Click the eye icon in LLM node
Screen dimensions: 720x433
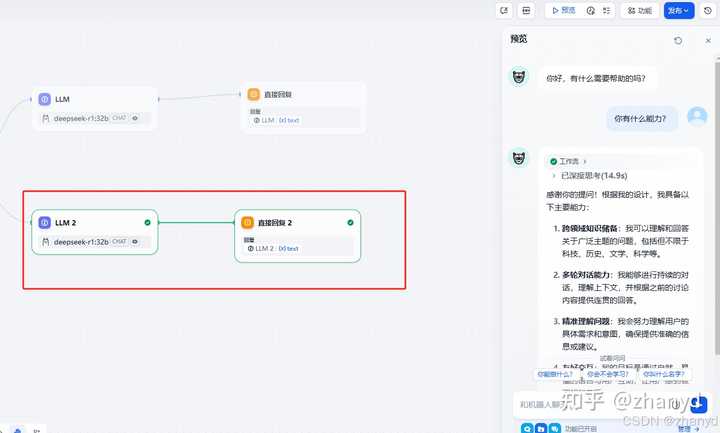click(135, 118)
